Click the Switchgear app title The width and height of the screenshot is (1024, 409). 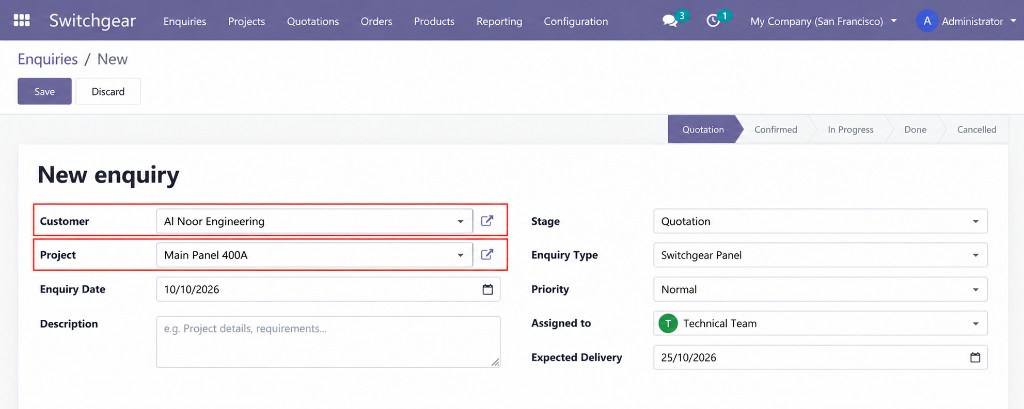[93, 20]
